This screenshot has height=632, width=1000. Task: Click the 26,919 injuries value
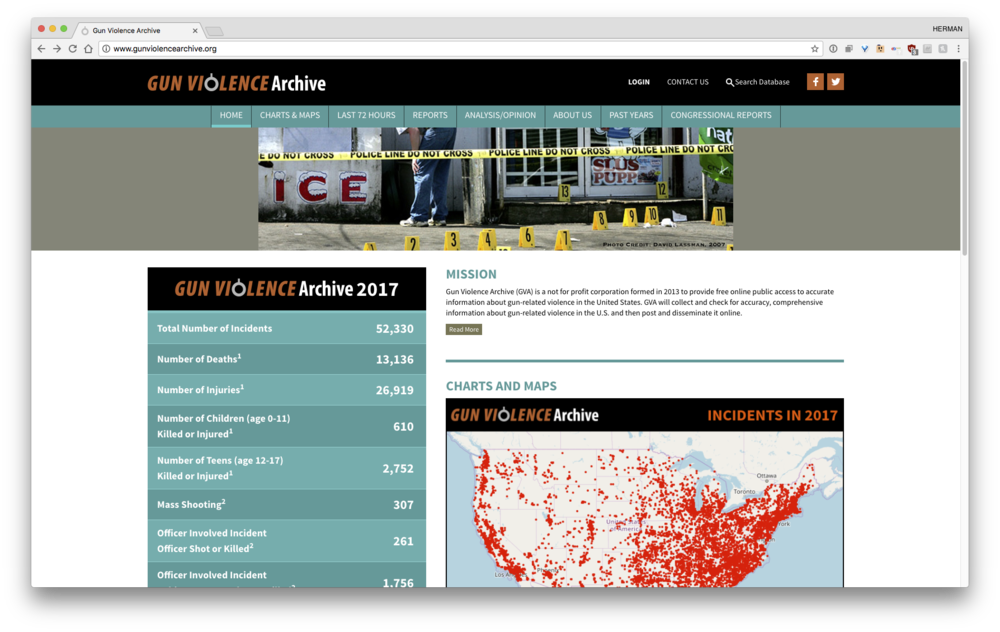click(394, 390)
